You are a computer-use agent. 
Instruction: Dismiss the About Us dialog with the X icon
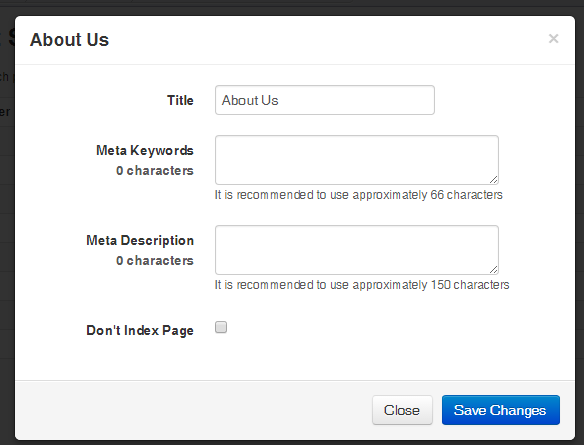tap(553, 38)
